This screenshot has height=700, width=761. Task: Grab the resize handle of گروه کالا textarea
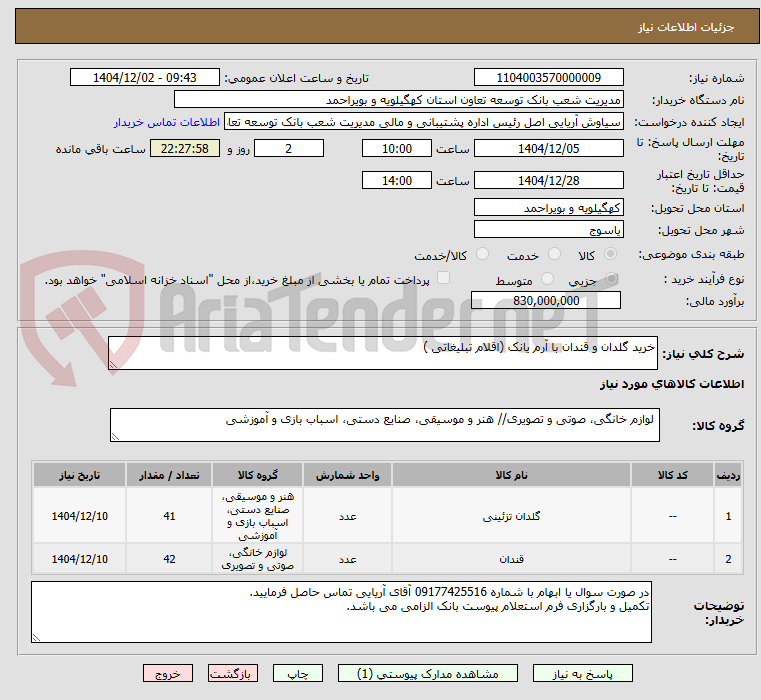[x=115, y=437]
